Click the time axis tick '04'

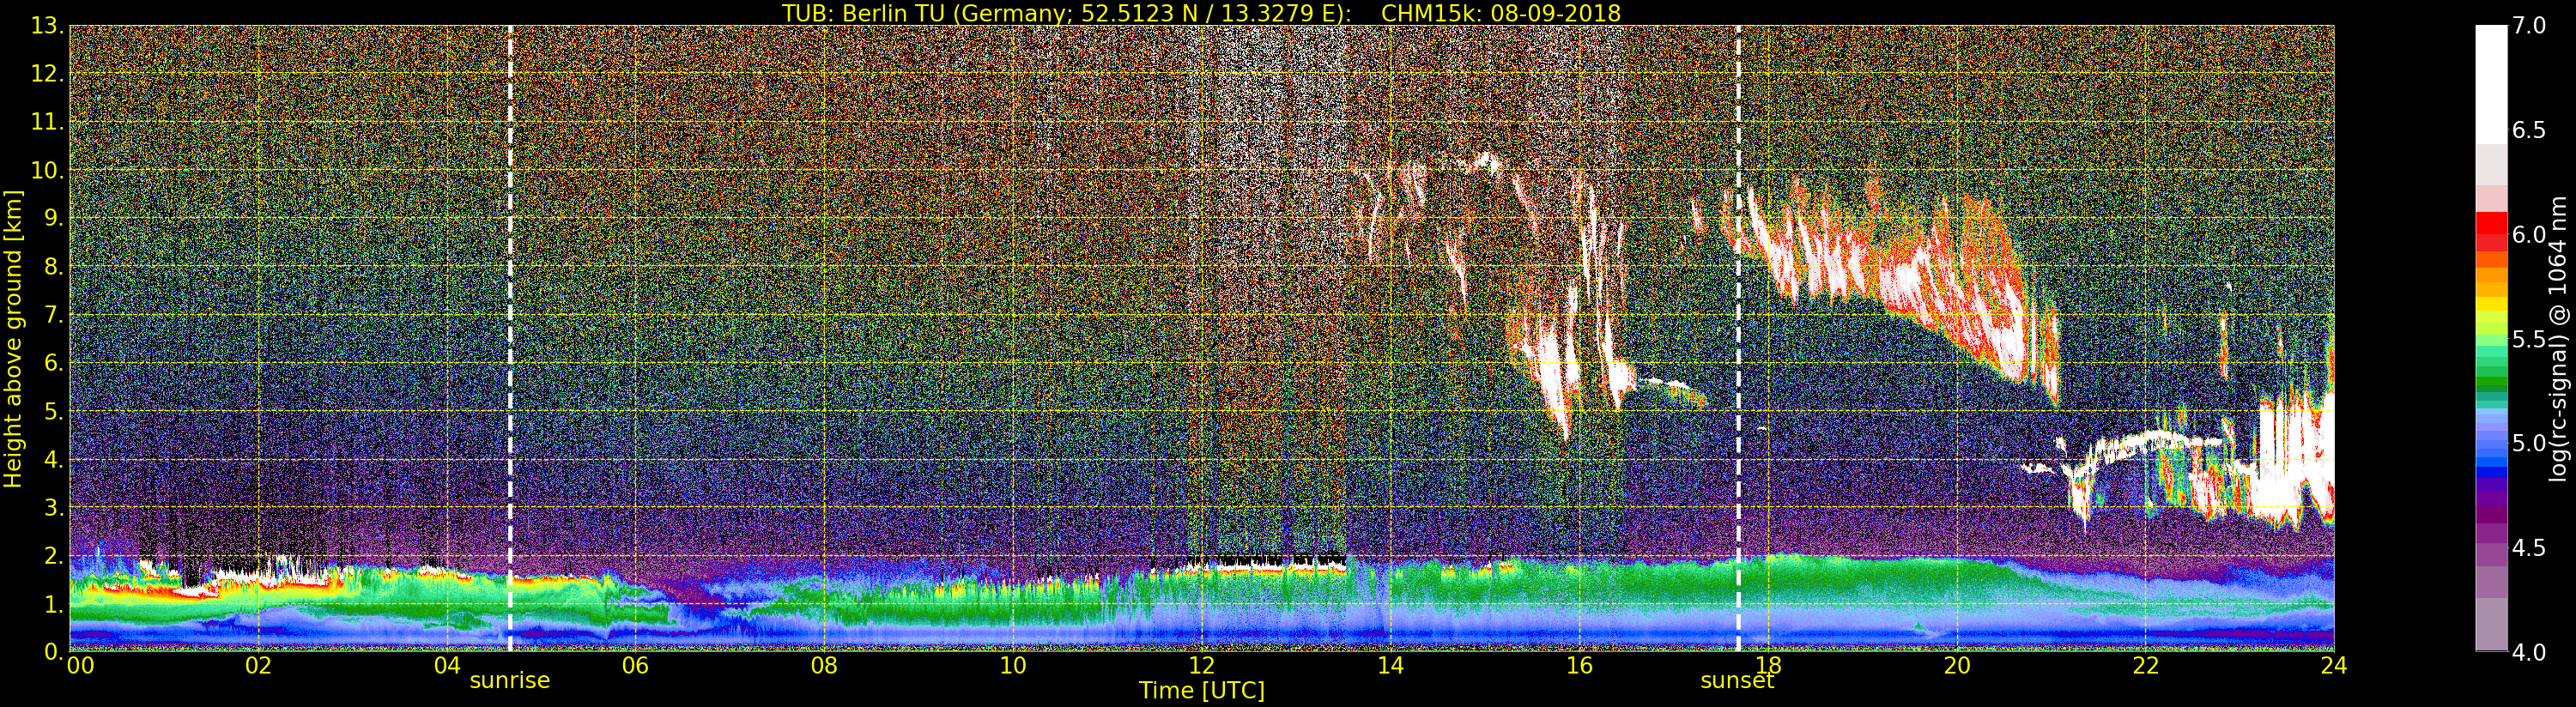click(x=447, y=665)
